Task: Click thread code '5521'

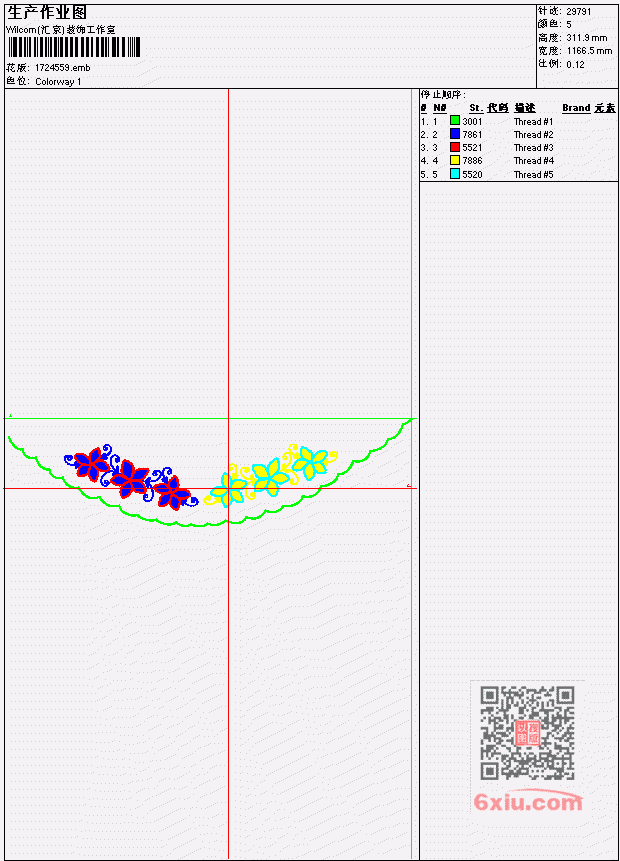Action: [472, 148]
